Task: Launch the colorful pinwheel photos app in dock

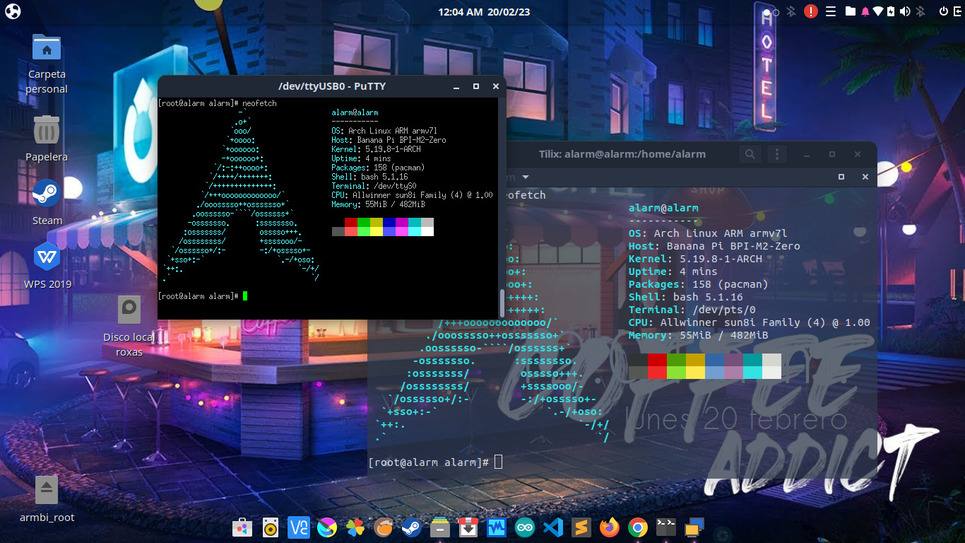Action: pos(355,528)
